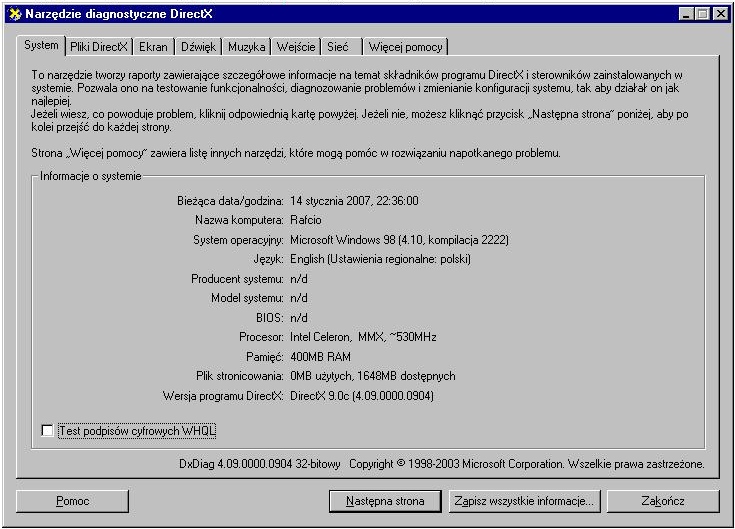Click the Bieżąca data/godzina label

pyautogui.click(x=230, y=201)
